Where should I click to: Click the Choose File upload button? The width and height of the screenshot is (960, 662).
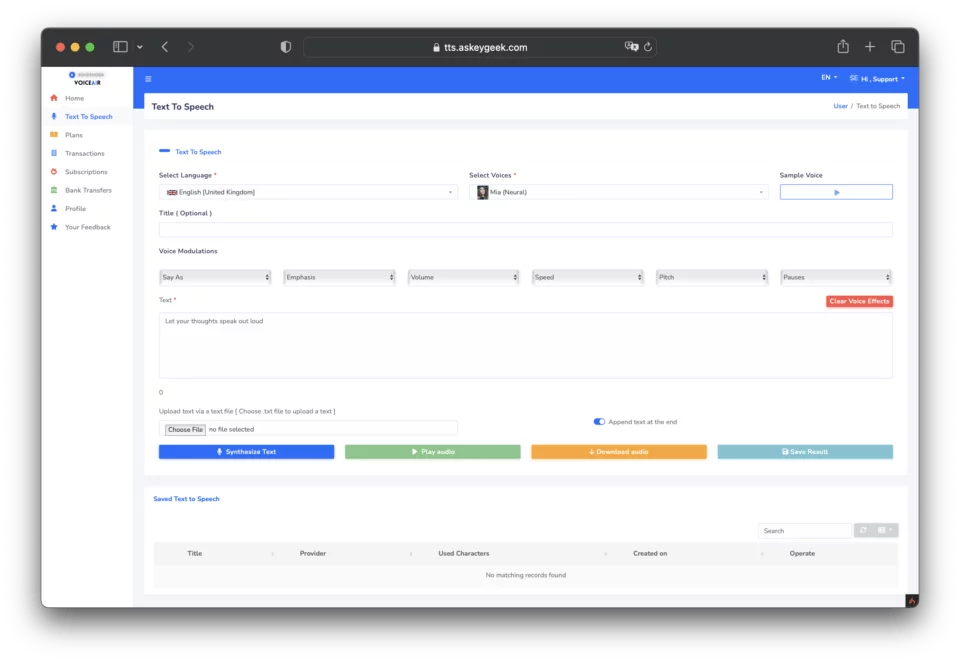[185, 430]
